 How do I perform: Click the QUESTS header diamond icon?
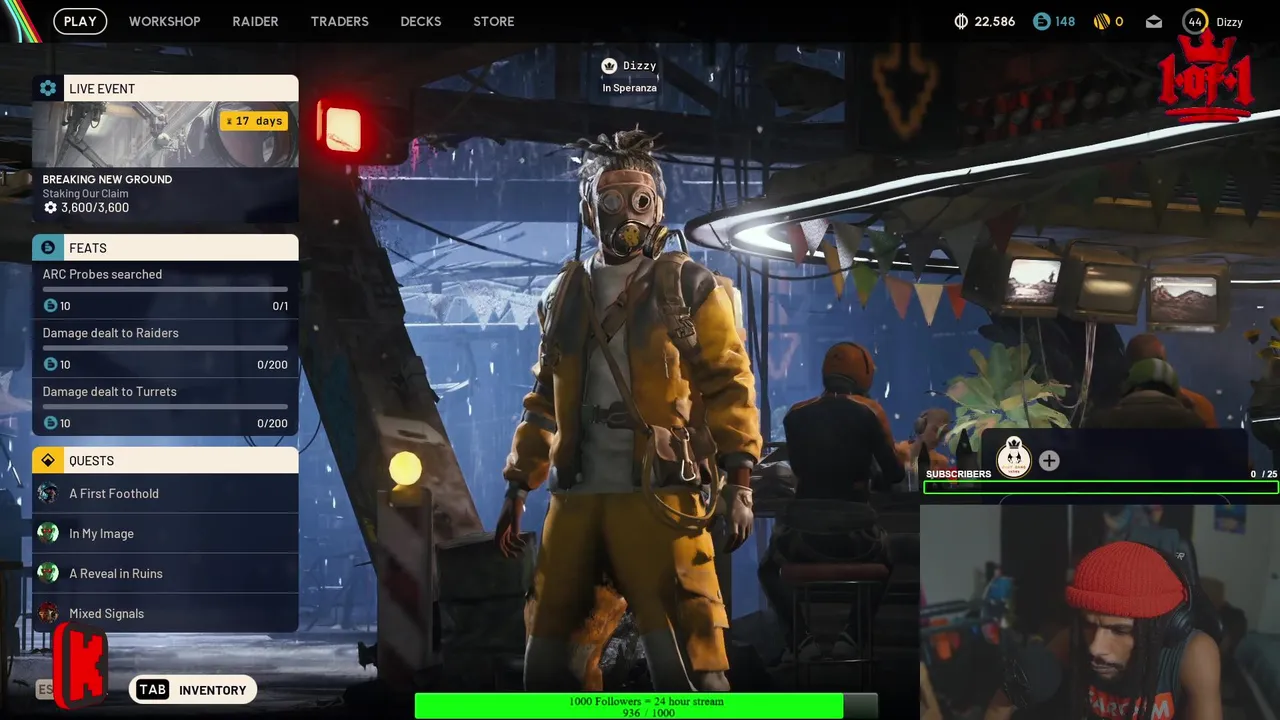[x=48, y=460]
